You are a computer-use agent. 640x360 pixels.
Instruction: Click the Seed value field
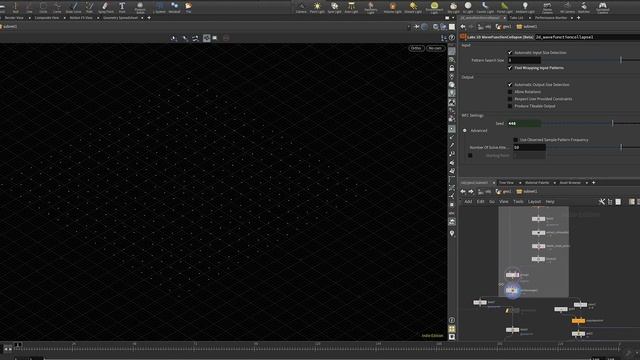coord(524,123)
